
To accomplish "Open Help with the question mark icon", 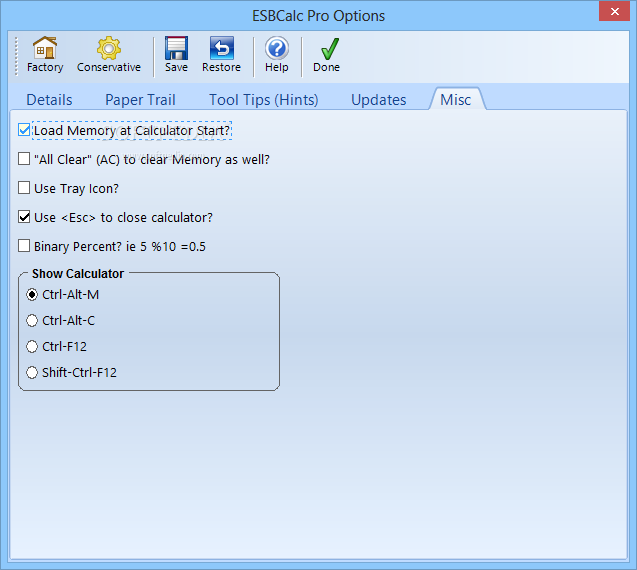I will point(277,48).
